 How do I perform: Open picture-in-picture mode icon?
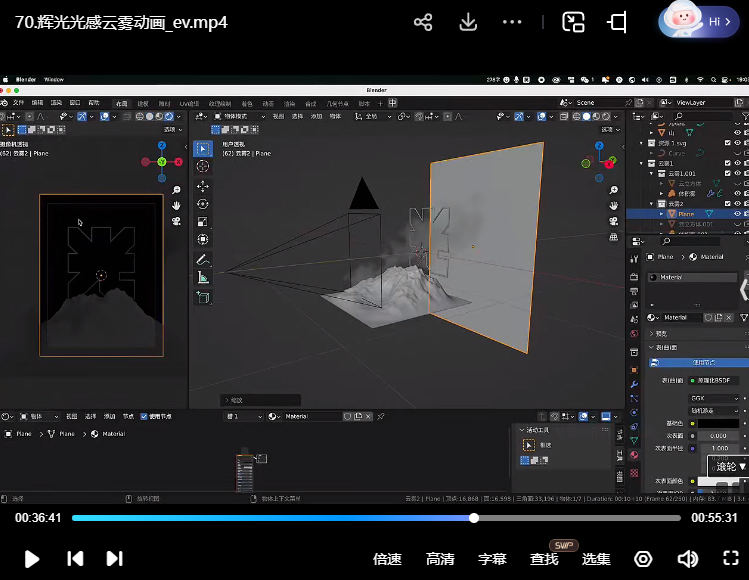point(573,22)
